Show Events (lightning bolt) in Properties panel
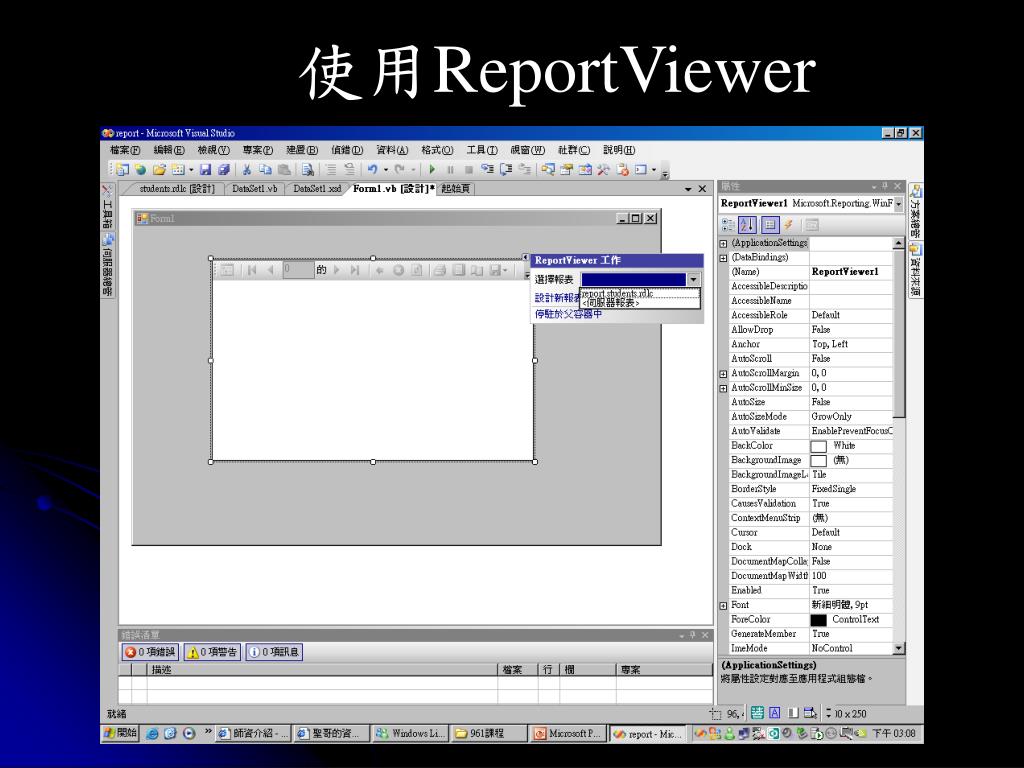 [x=789, y=225]
